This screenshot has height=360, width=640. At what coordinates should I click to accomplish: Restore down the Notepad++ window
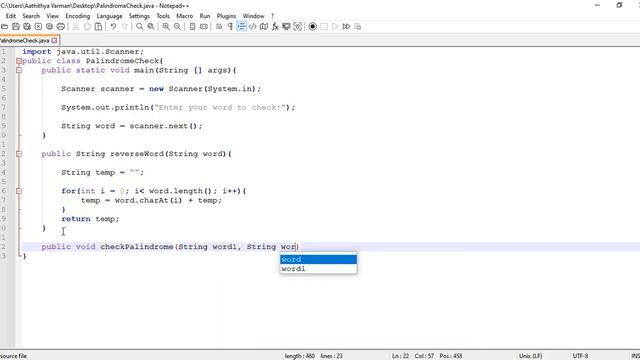click(619, 5)
